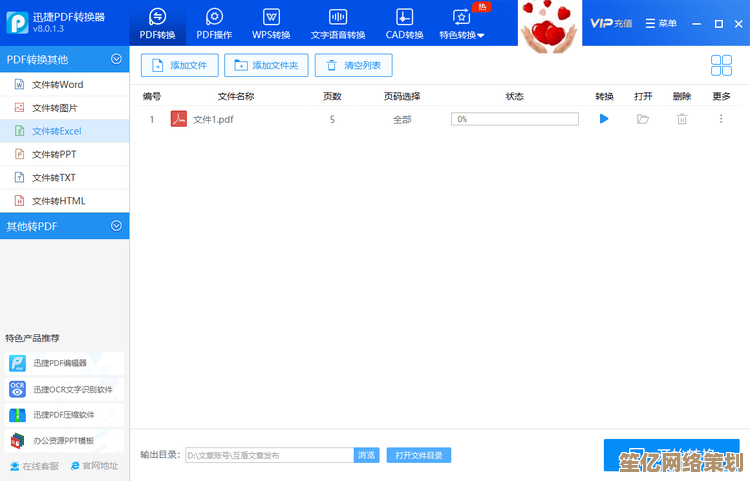Expand the 特色转换 dropdown tab

pyautogui.click(x=462, y=23)
